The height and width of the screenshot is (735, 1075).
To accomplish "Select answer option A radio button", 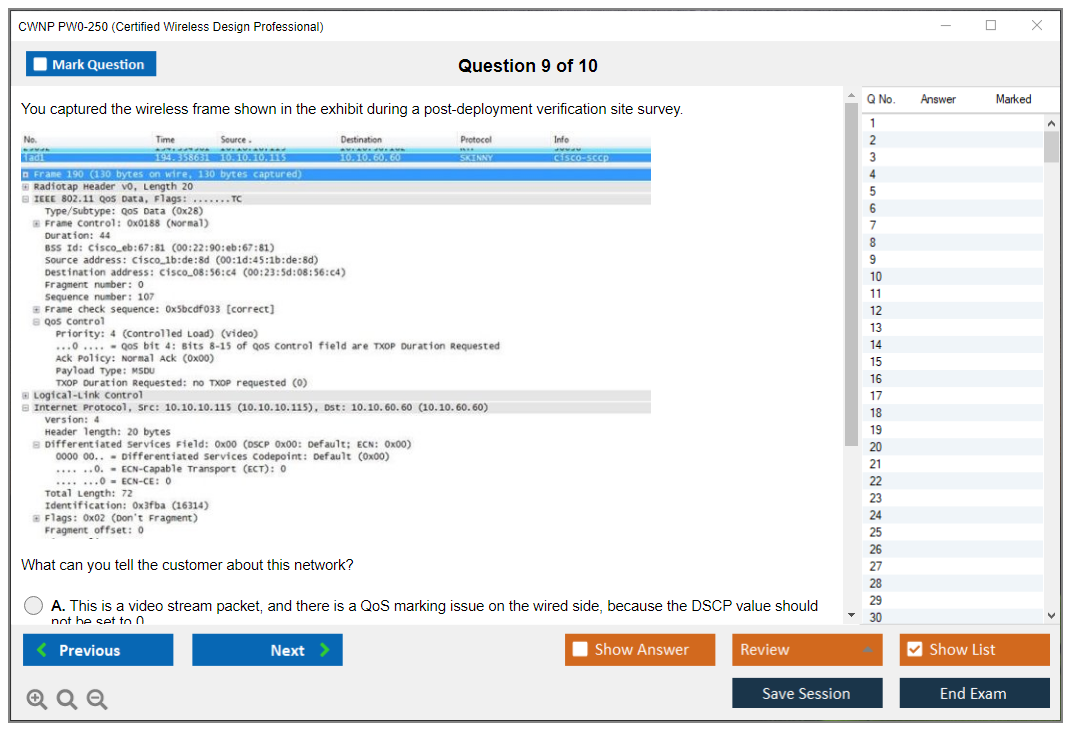I will (x=33, y=606).
